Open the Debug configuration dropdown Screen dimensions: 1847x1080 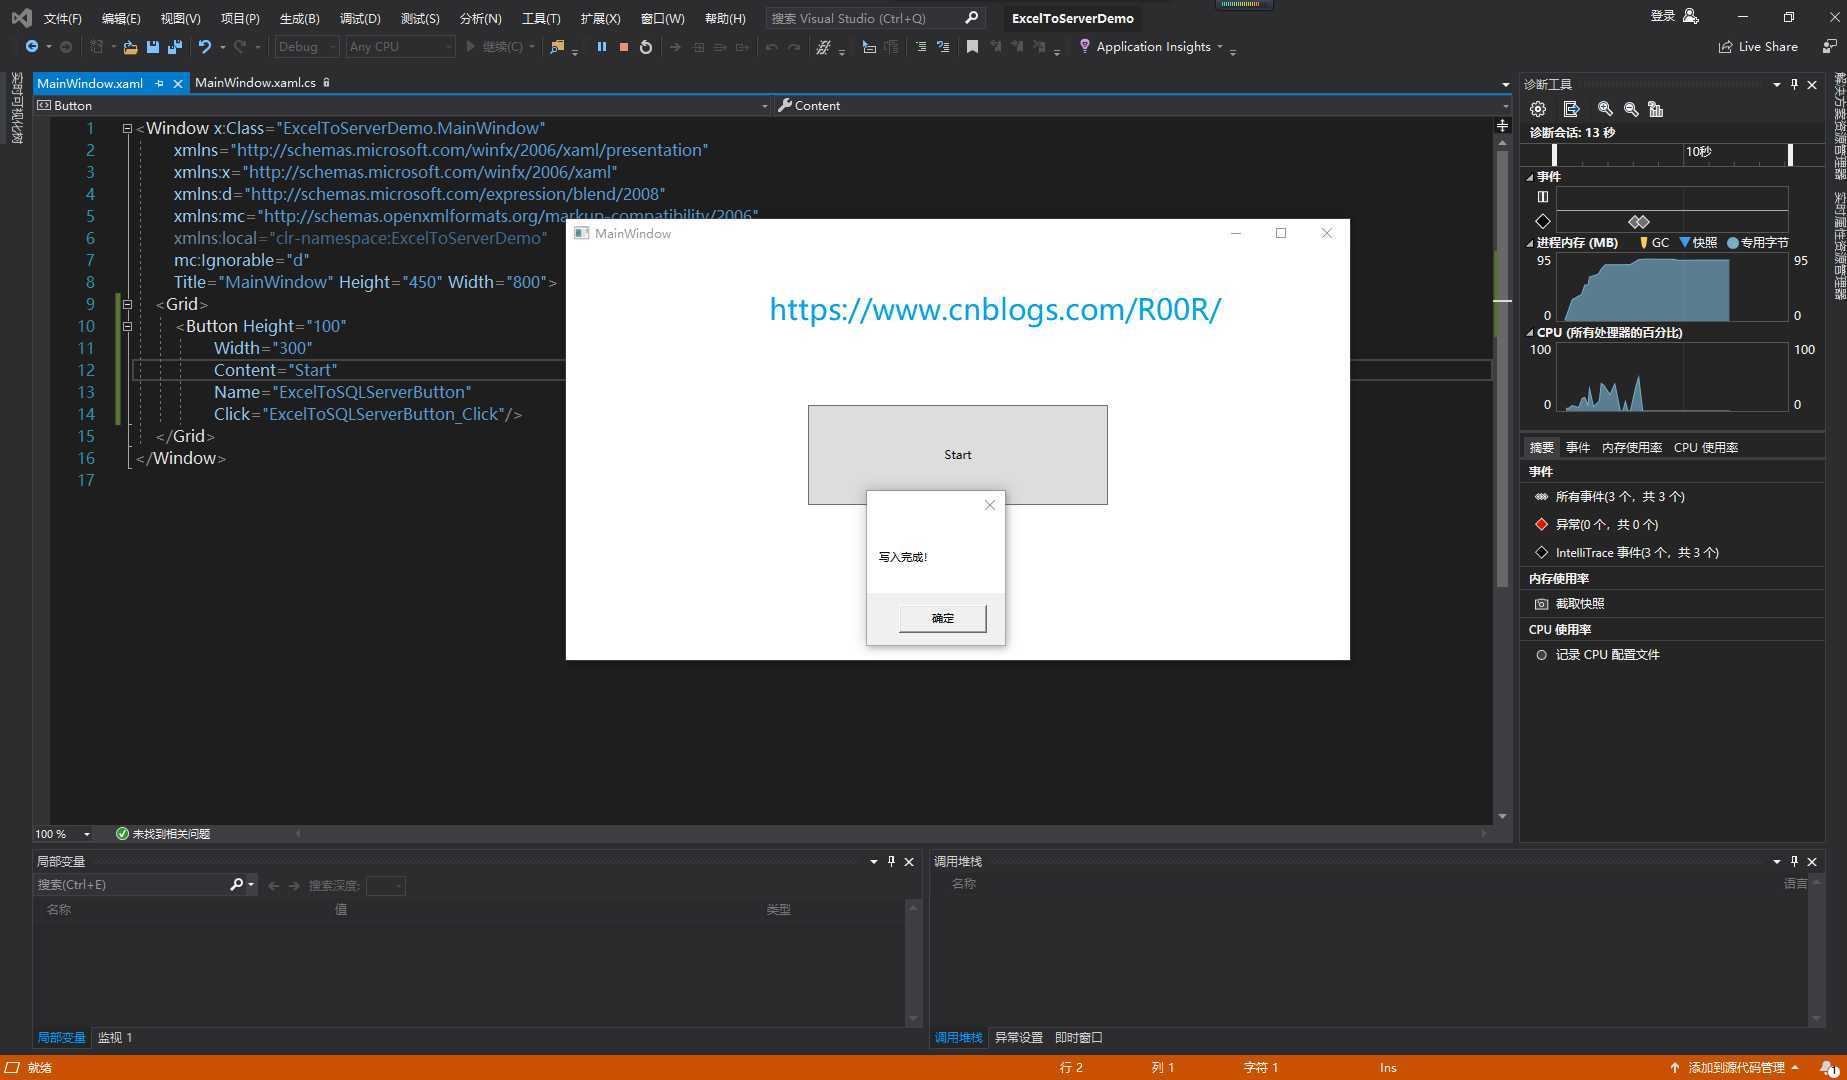point(307,47)
